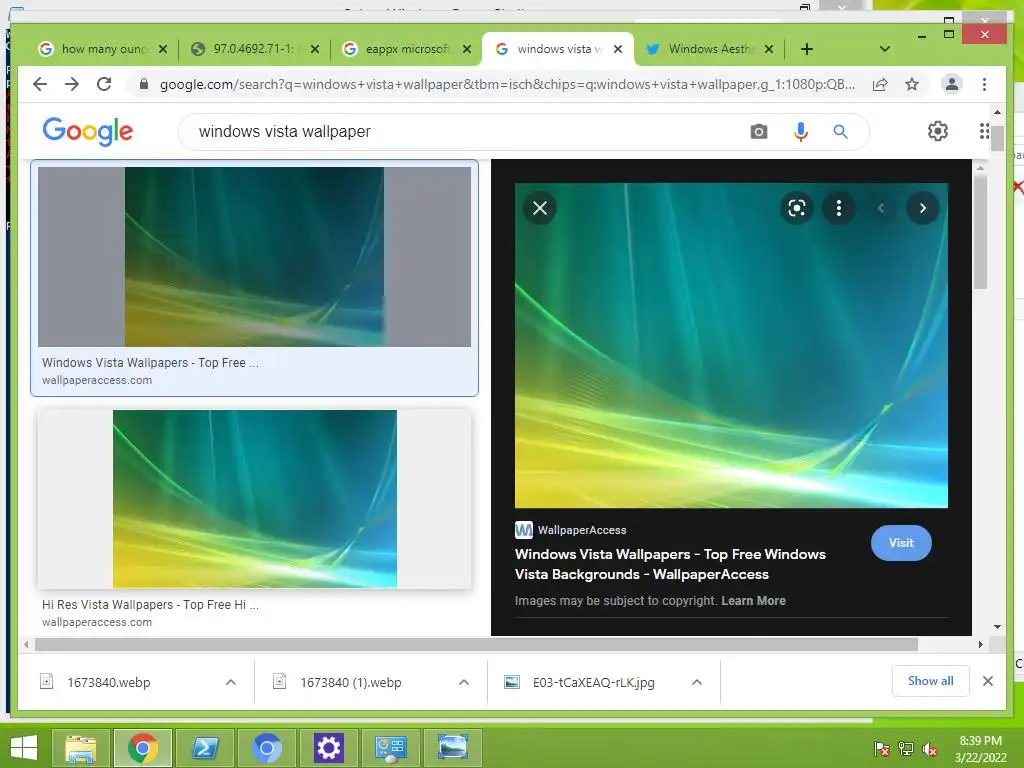Select the 'Hi Res Vista Wallpapers' thumbnail
1024x768 pixels.
(254, 499)
